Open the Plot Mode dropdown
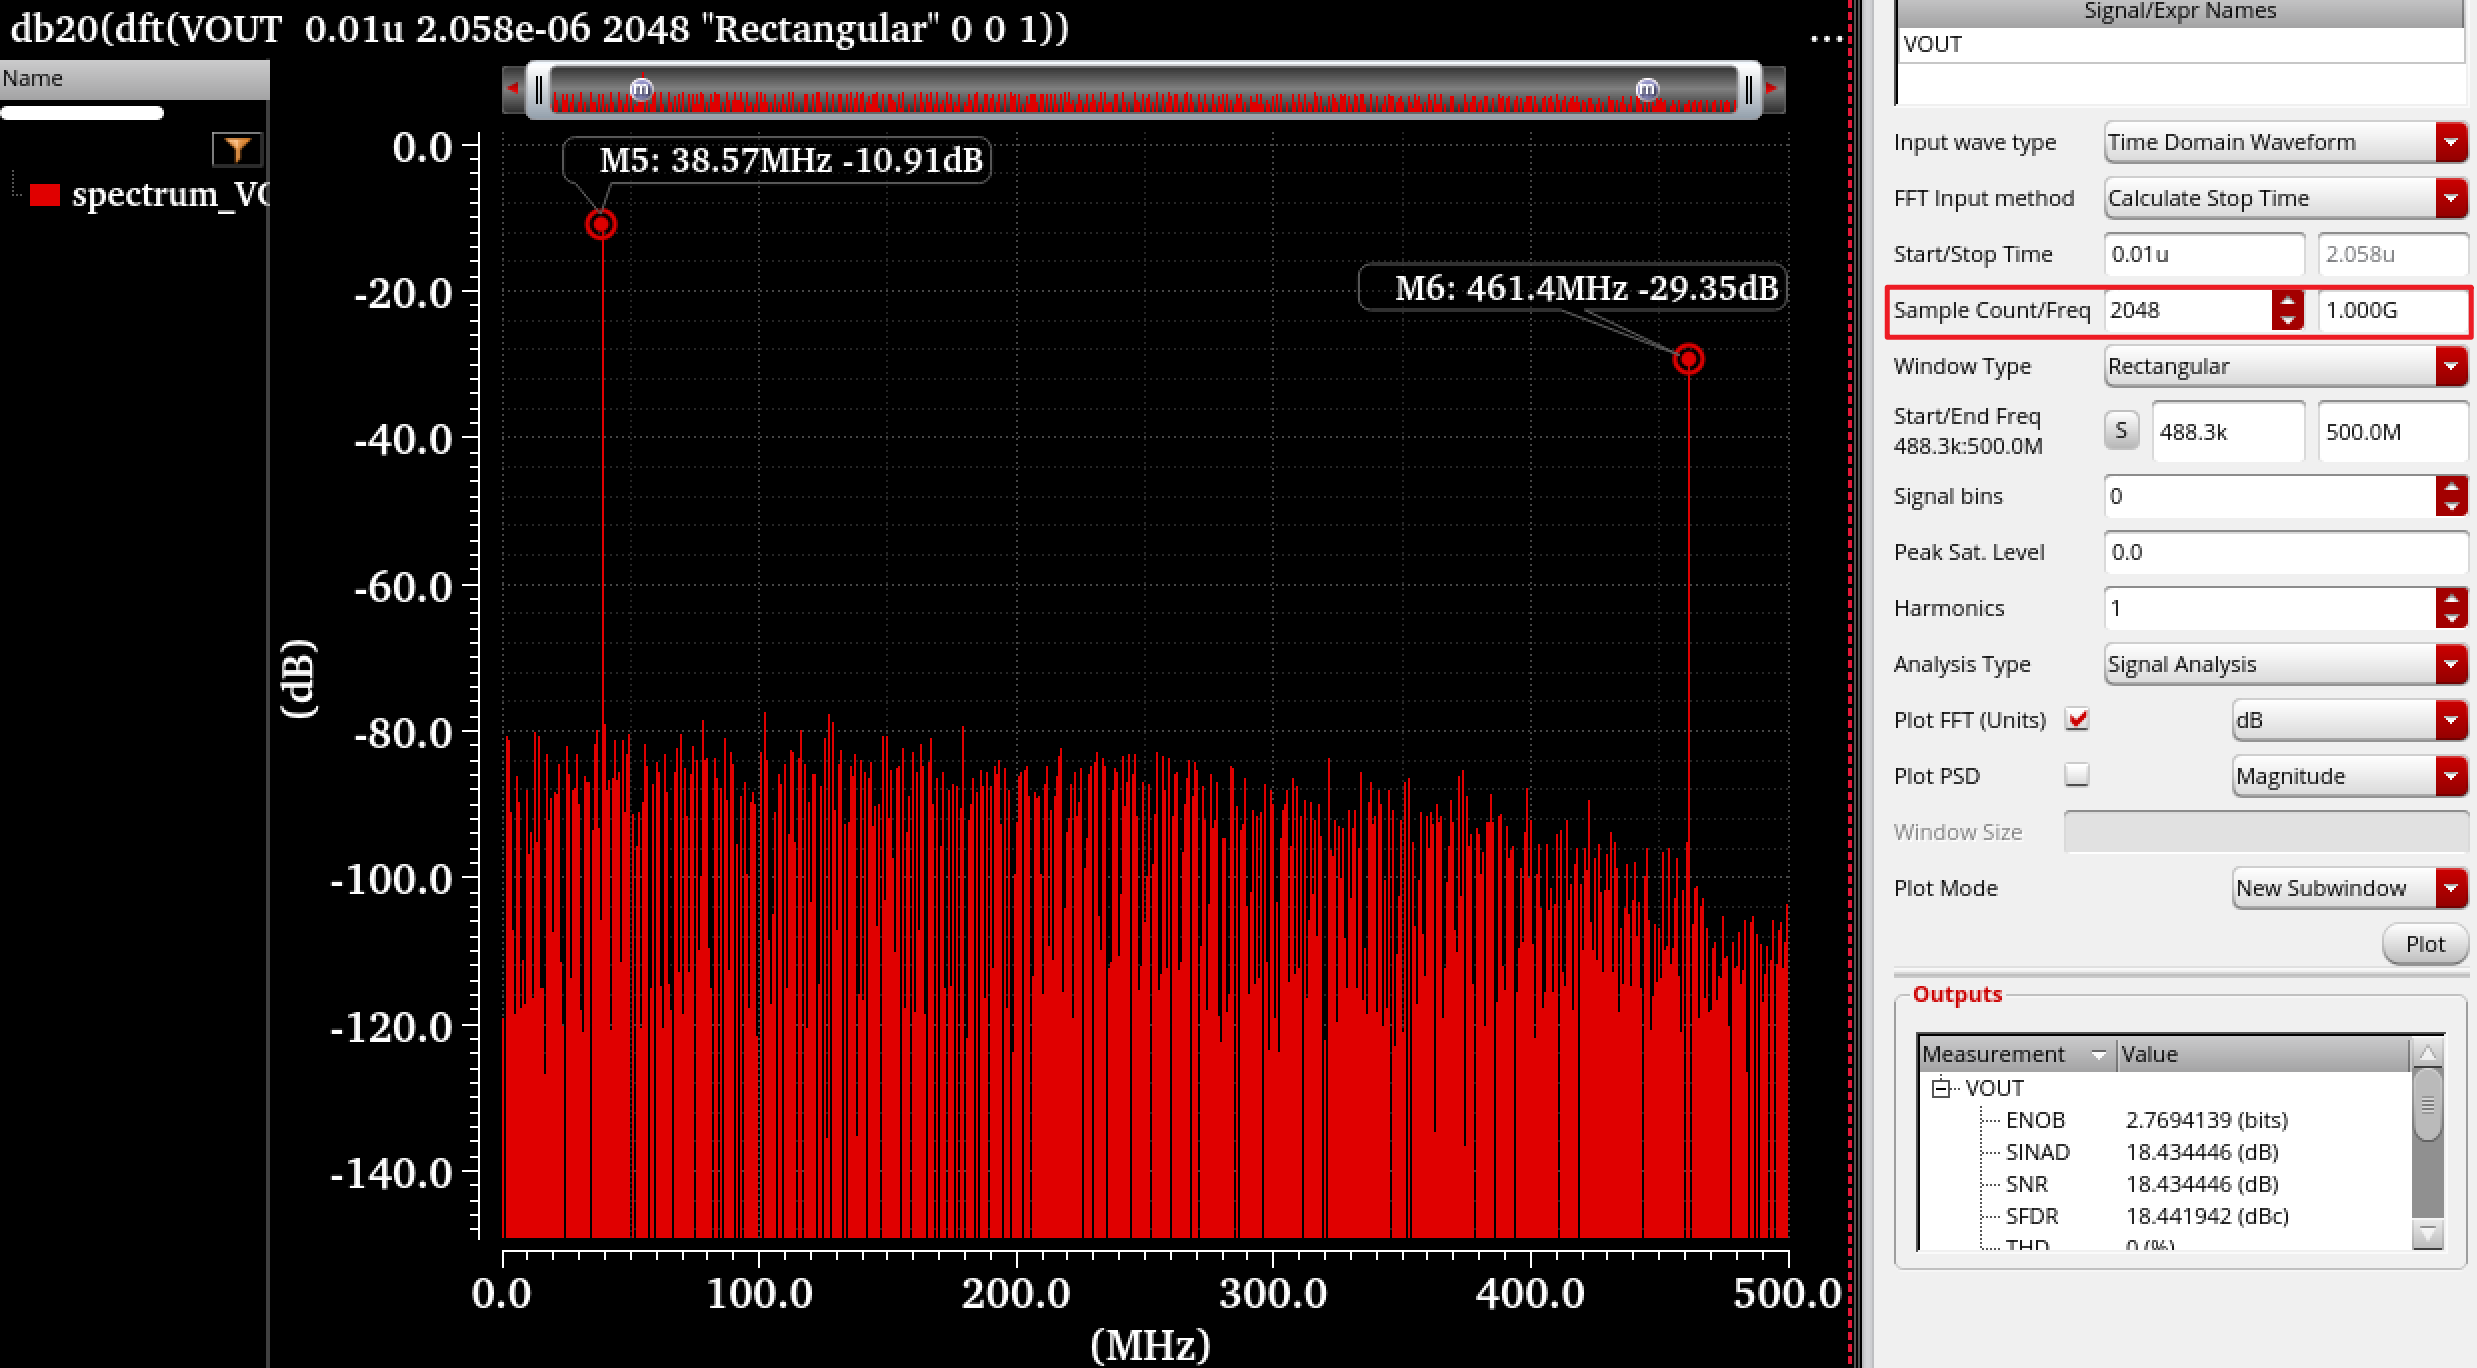 pos(2450,888)
